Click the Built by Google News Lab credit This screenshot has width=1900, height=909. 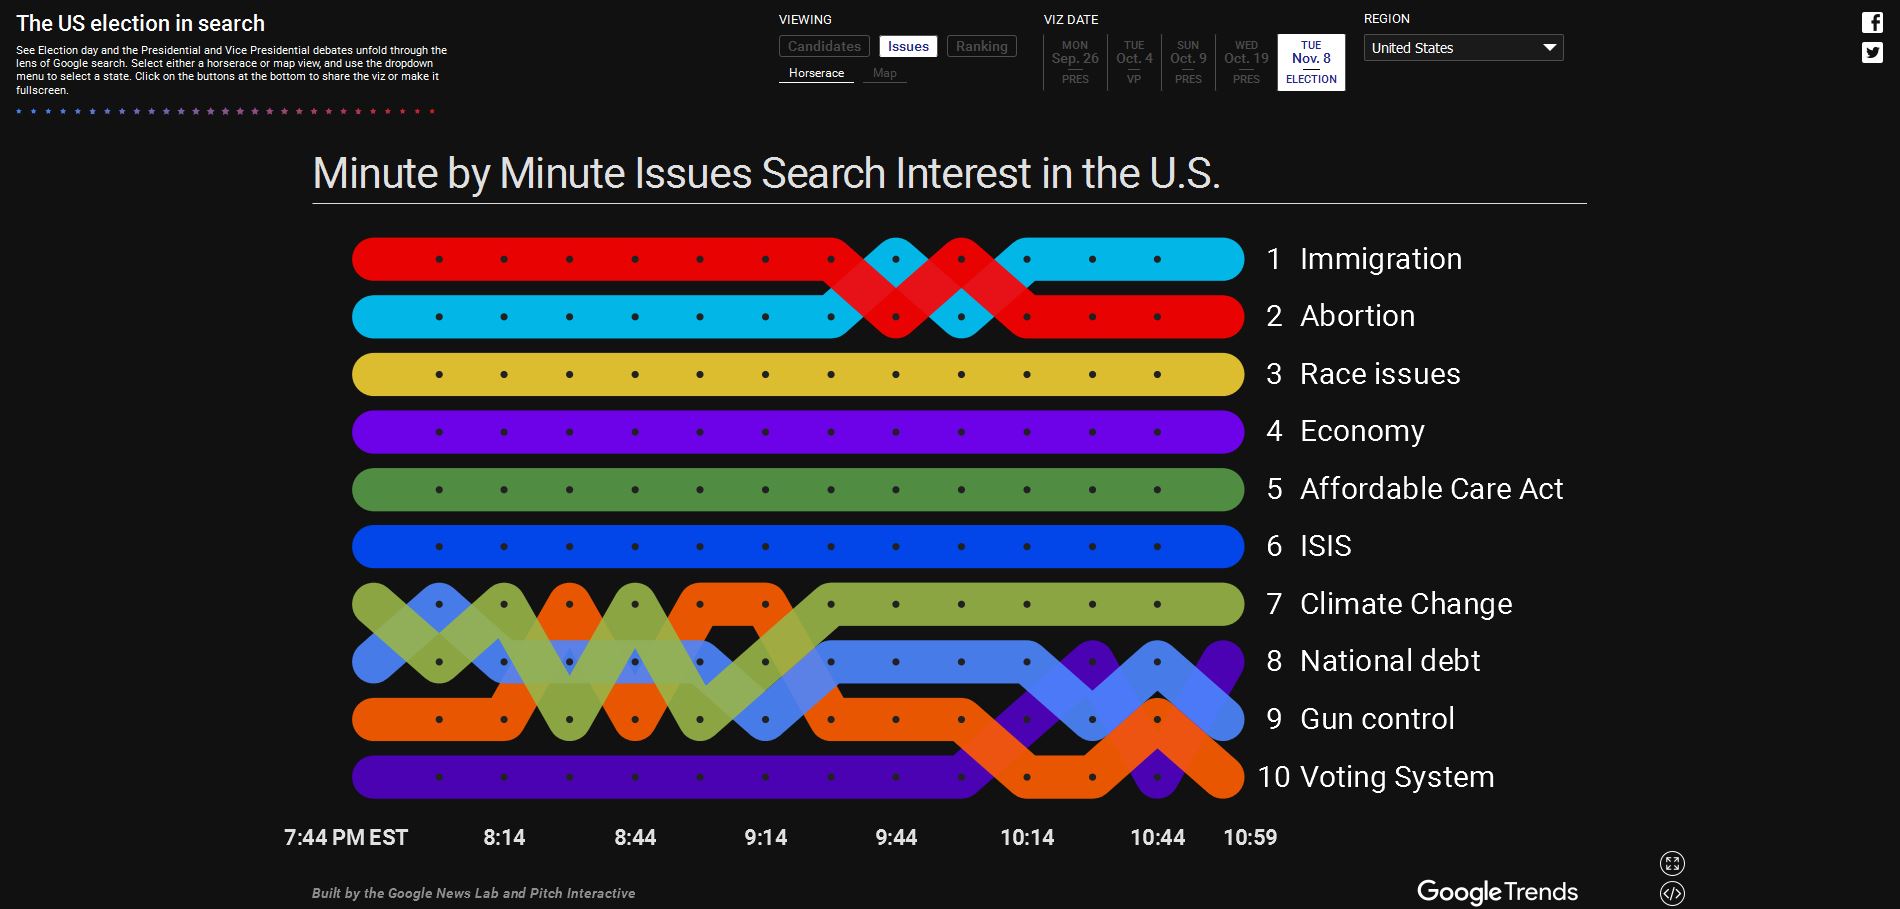point(473,893)
